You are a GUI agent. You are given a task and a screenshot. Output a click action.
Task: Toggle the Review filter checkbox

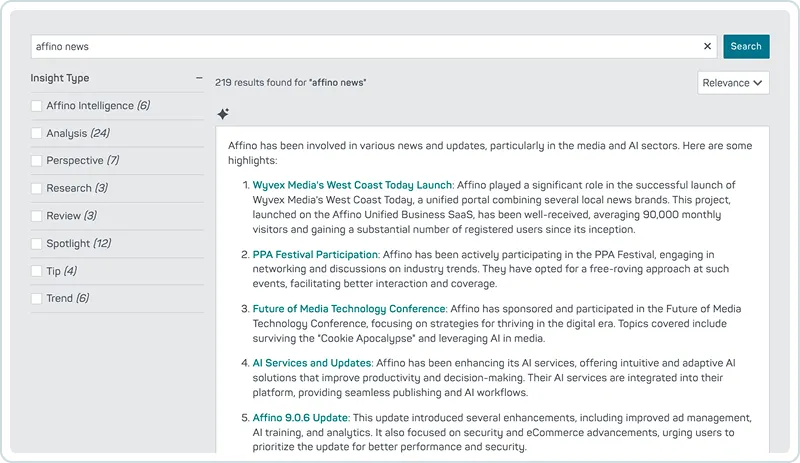36,215
